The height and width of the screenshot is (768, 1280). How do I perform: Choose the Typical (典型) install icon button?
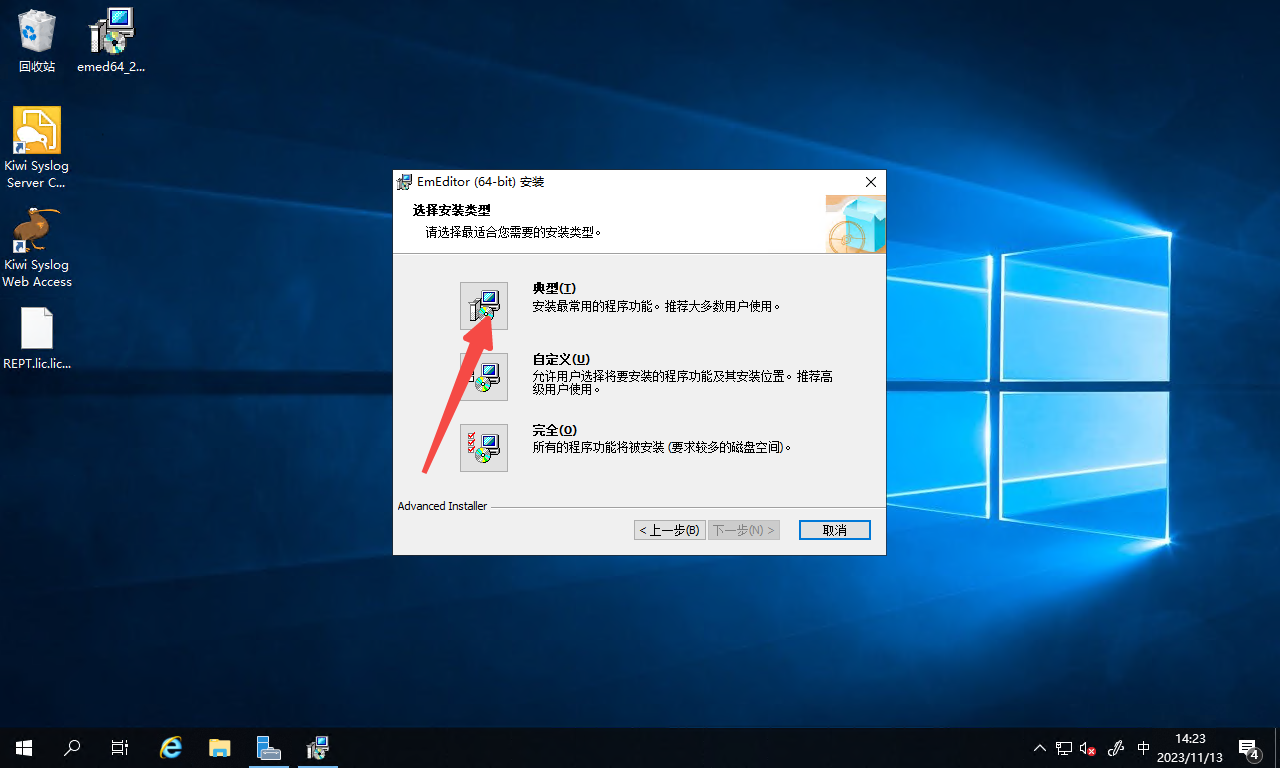pyautogui.click(x=484, y=306)
